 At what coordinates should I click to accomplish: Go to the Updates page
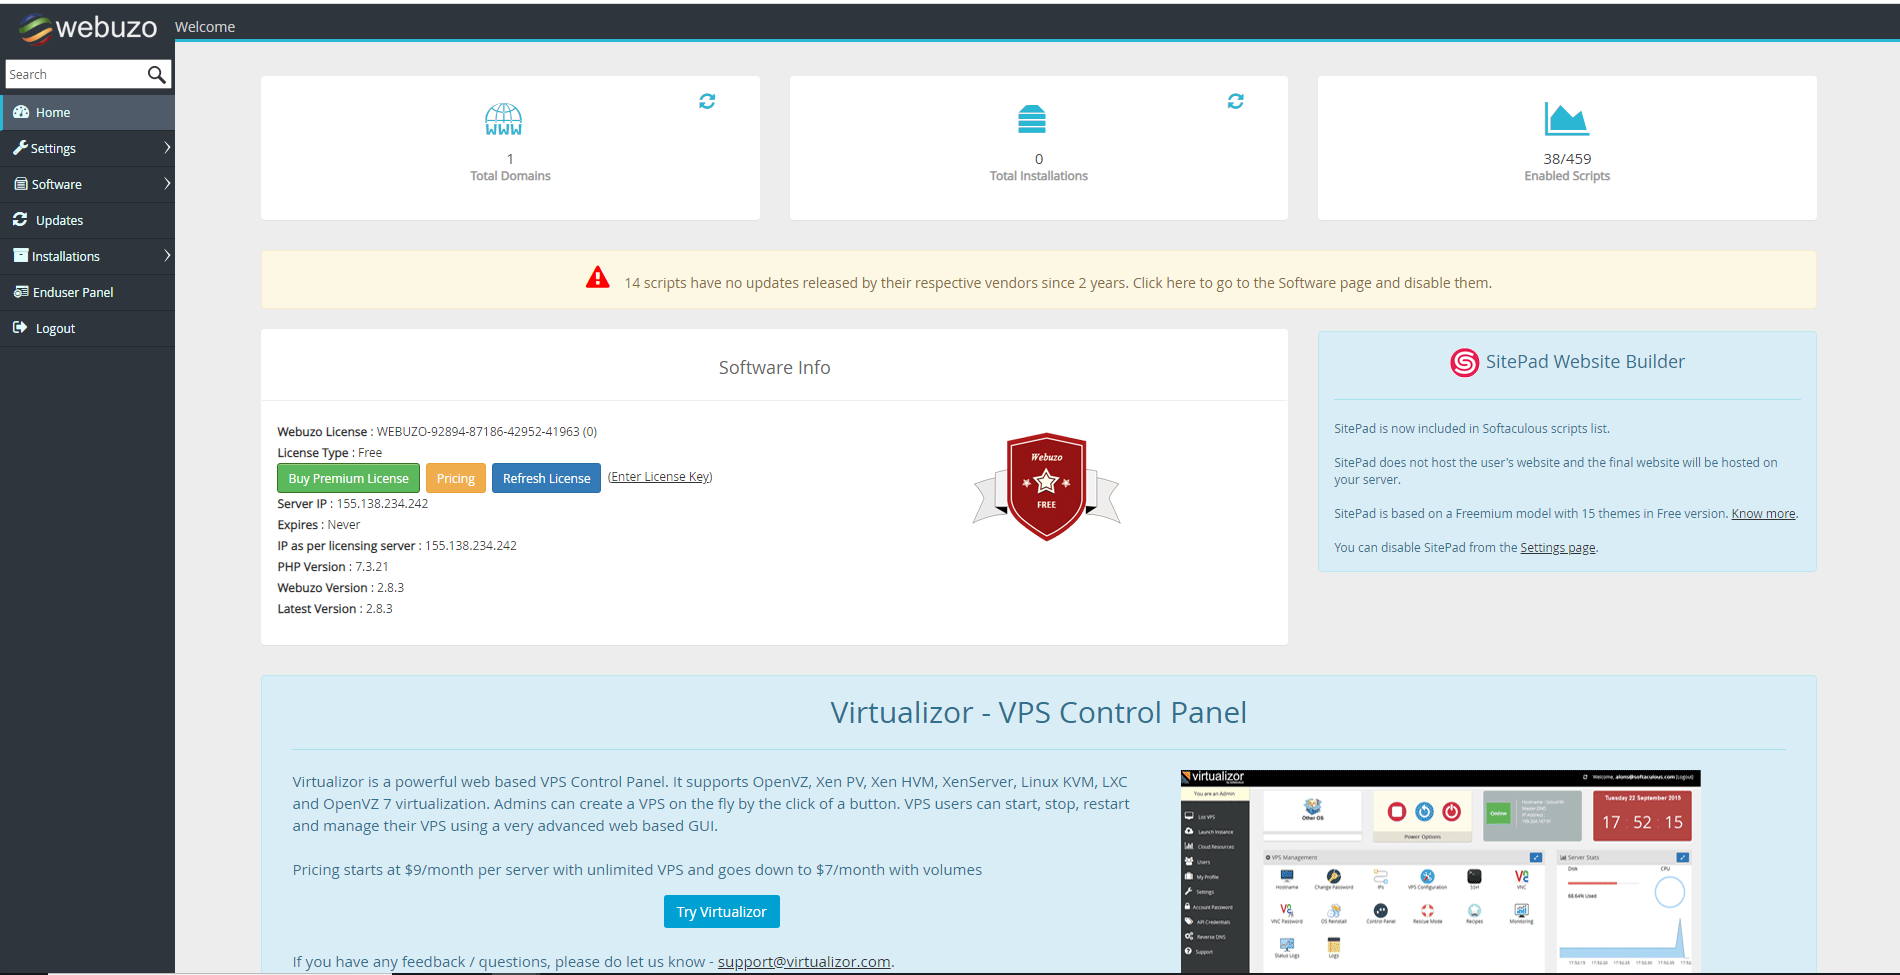tap(88, 220)
